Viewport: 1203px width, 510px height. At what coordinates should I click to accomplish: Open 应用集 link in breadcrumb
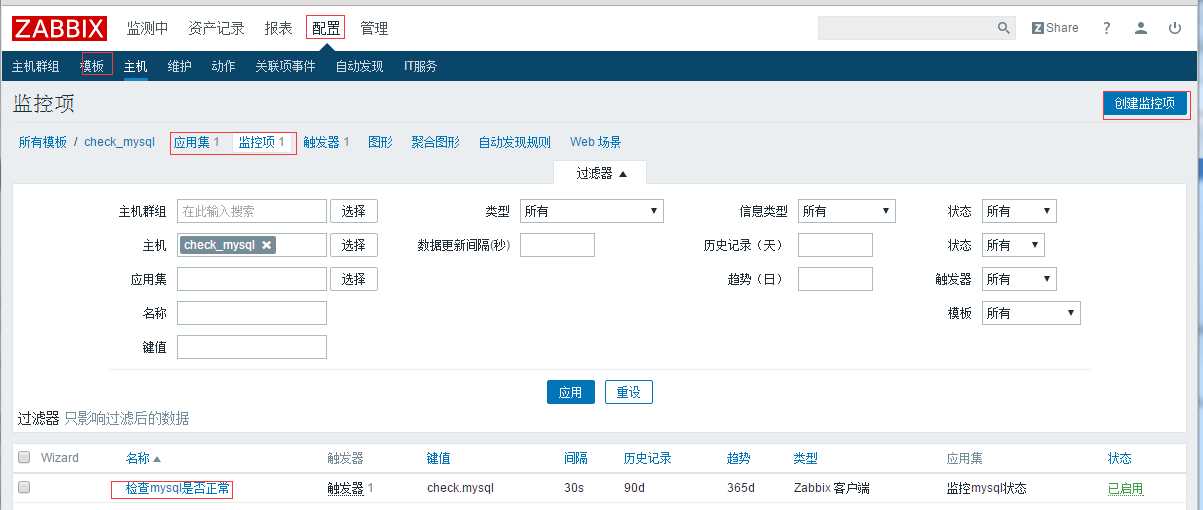(x=192, y=143)
